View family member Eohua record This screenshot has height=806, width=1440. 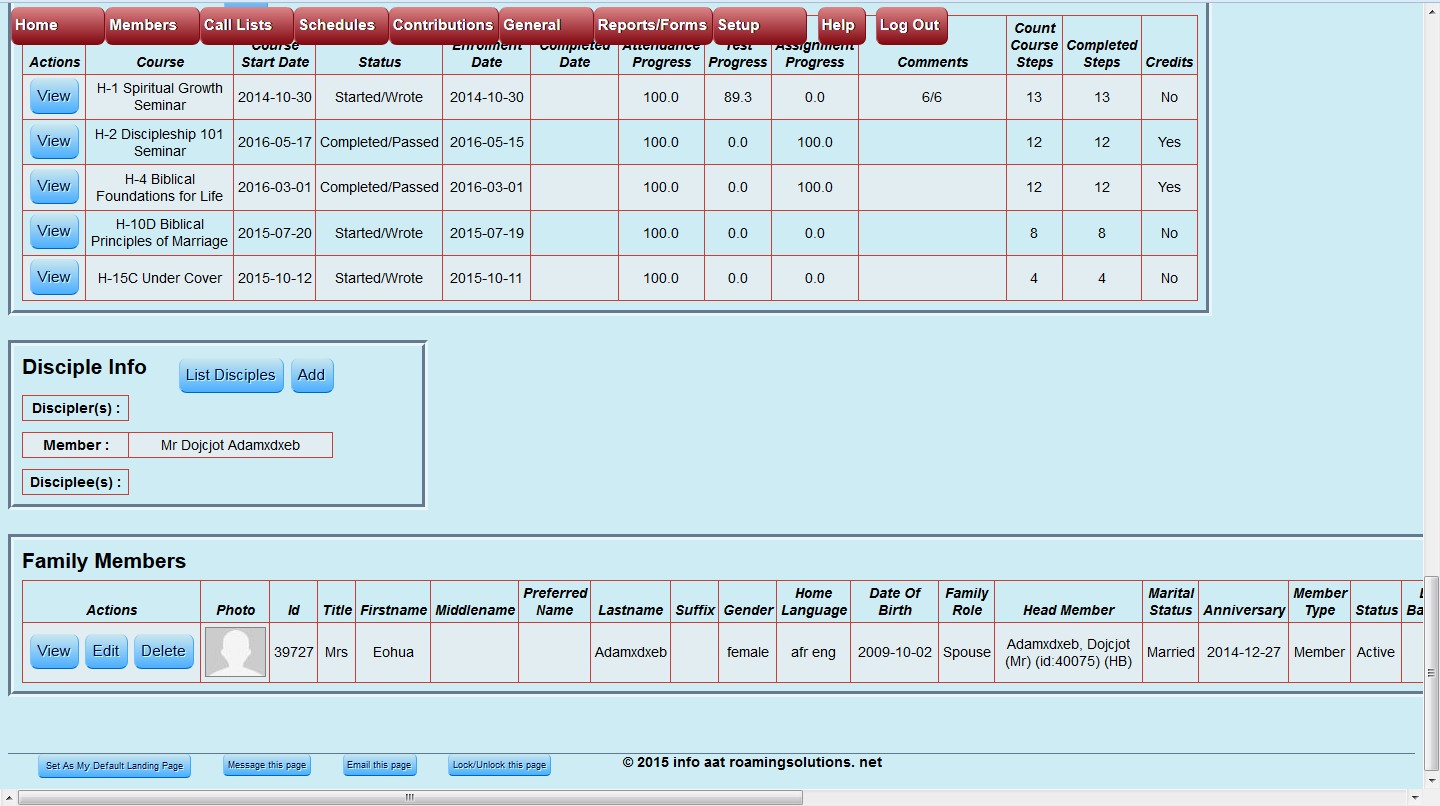click(54, 651)
